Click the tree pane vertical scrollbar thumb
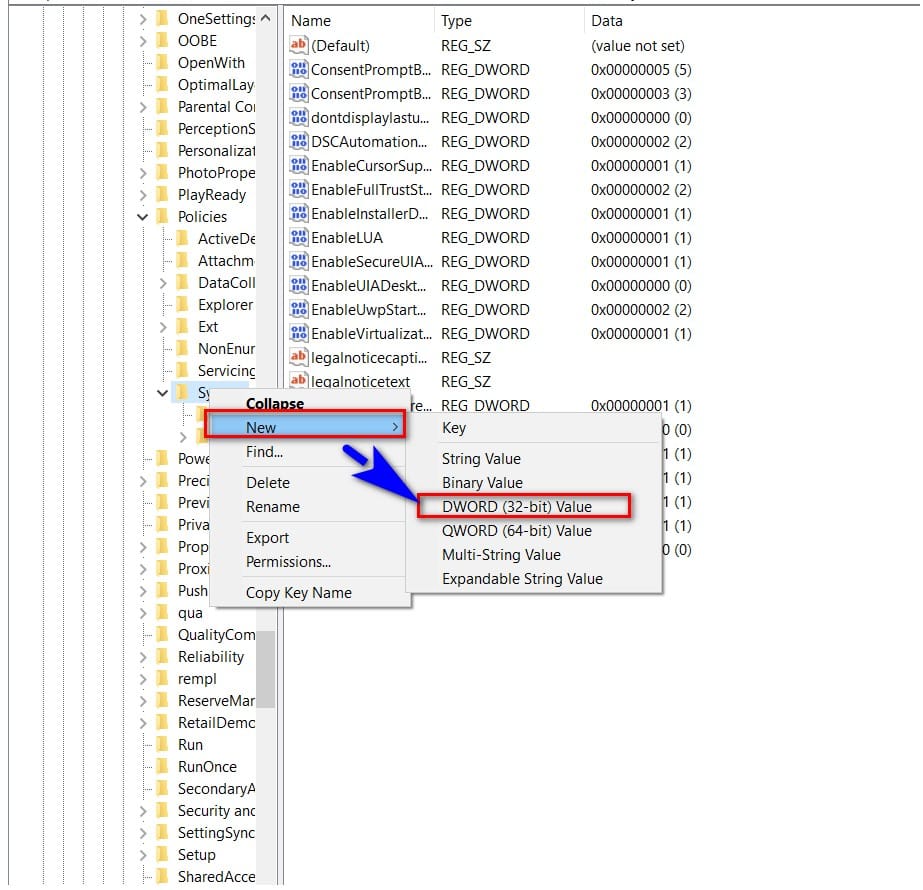This screenshot has width=923, height=890. (265, 669)
